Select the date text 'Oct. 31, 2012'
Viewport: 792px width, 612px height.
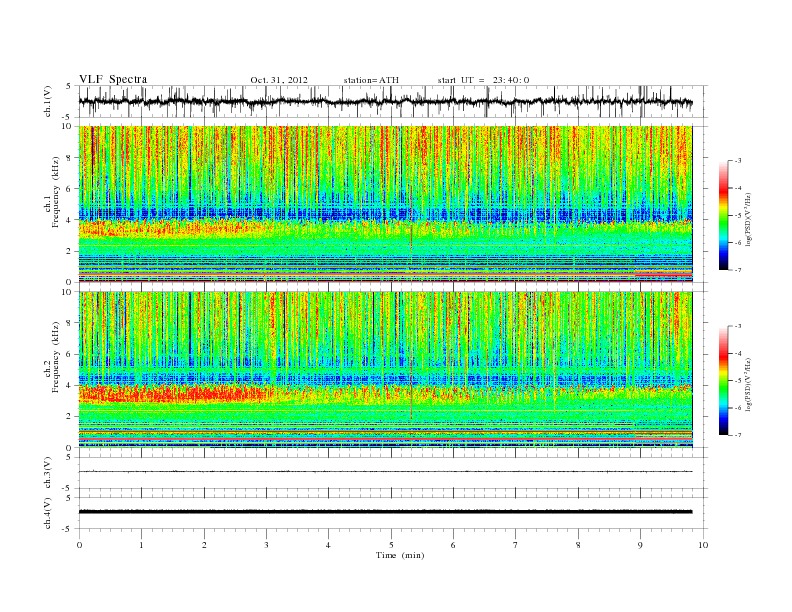tap(279, 80)
